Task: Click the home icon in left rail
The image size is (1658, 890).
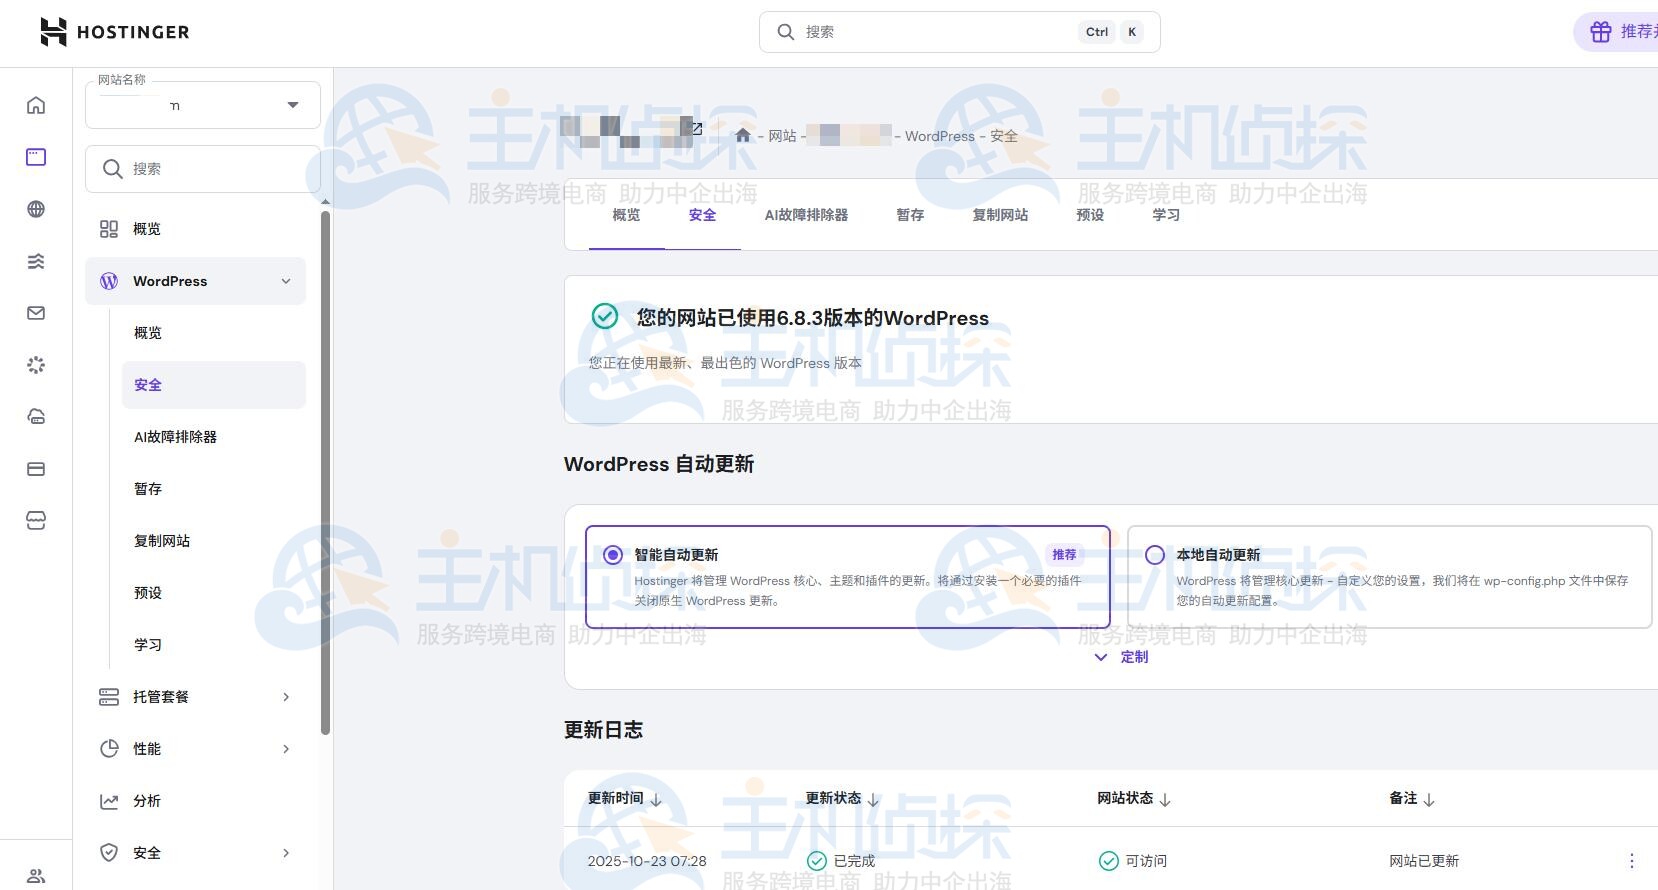Action: [x=36, y=105]
